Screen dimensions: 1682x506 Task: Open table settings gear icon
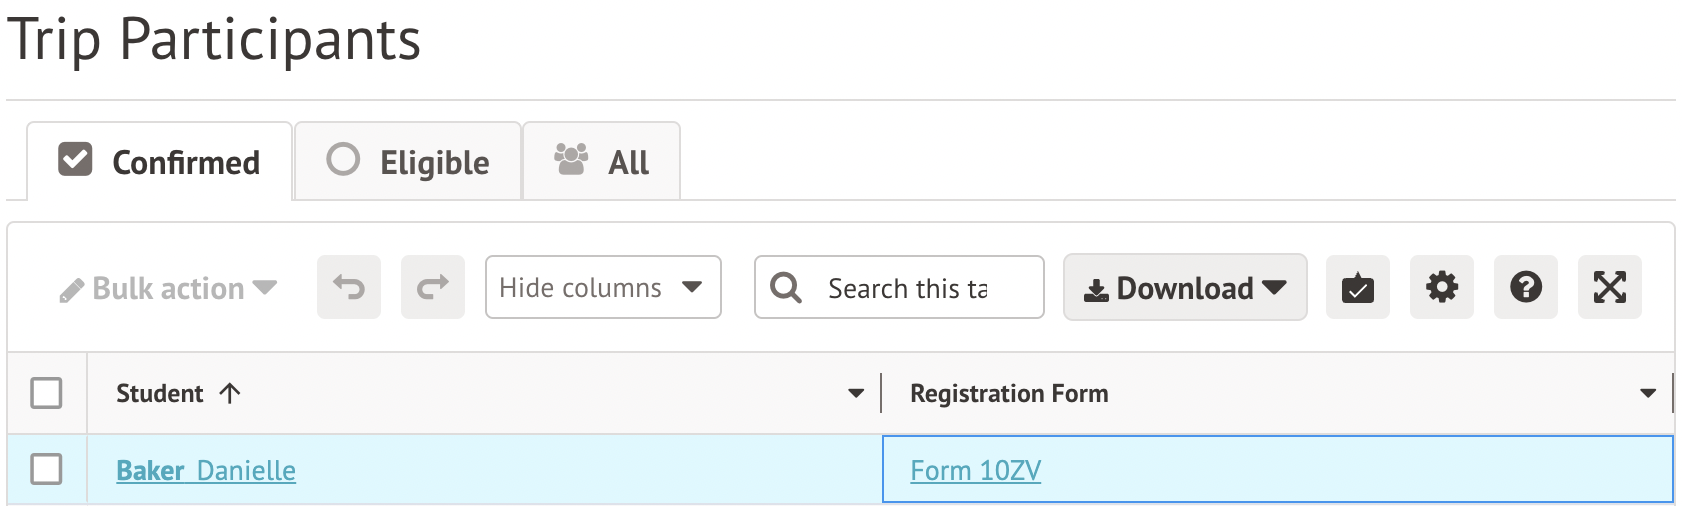click(x=1441, y=288)
